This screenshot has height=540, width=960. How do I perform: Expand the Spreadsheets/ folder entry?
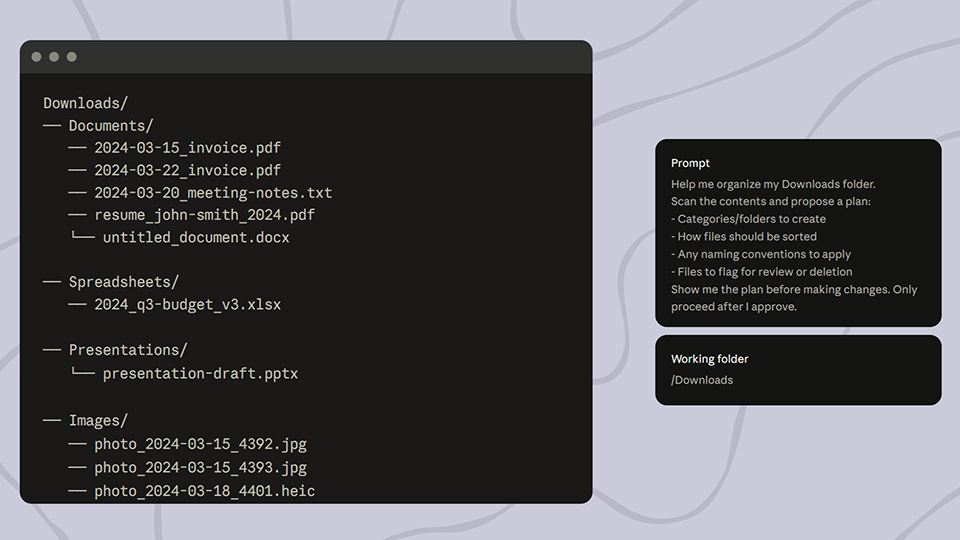[123, 282]
